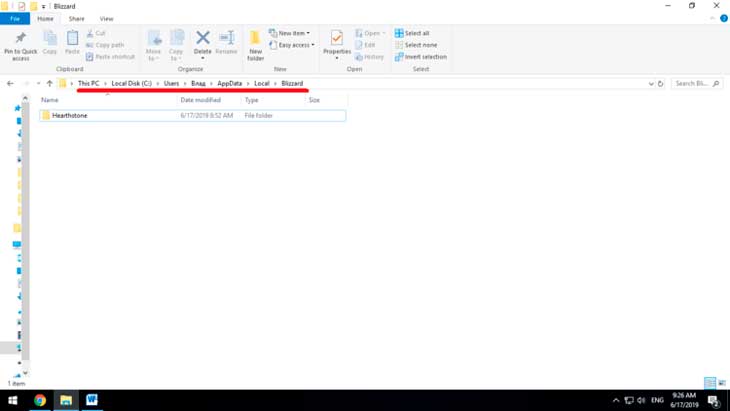Expand the New item dropdown
Viewport: 730px width, 411px height.
[x=292, y=33]
